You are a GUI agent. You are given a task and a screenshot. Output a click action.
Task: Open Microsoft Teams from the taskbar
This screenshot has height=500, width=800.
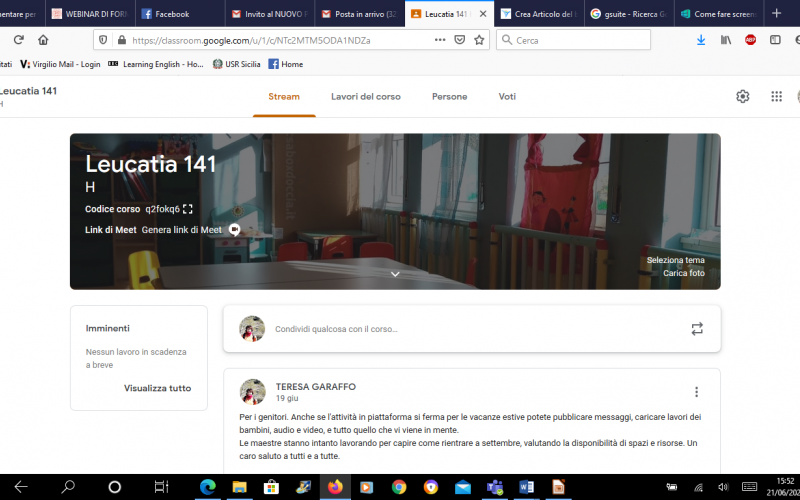point(494,487)
